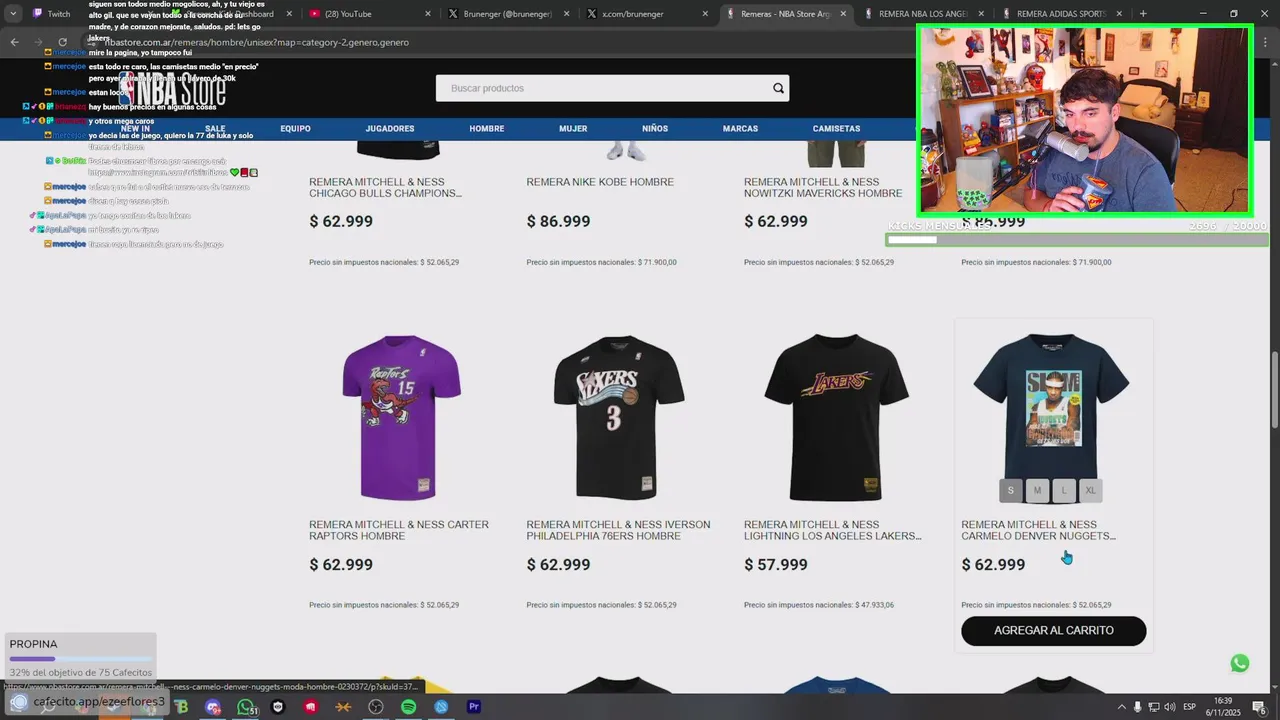The image size is (1280, 720).
Task: Open Spotify from the taskbar
Action: coord(408,707)
